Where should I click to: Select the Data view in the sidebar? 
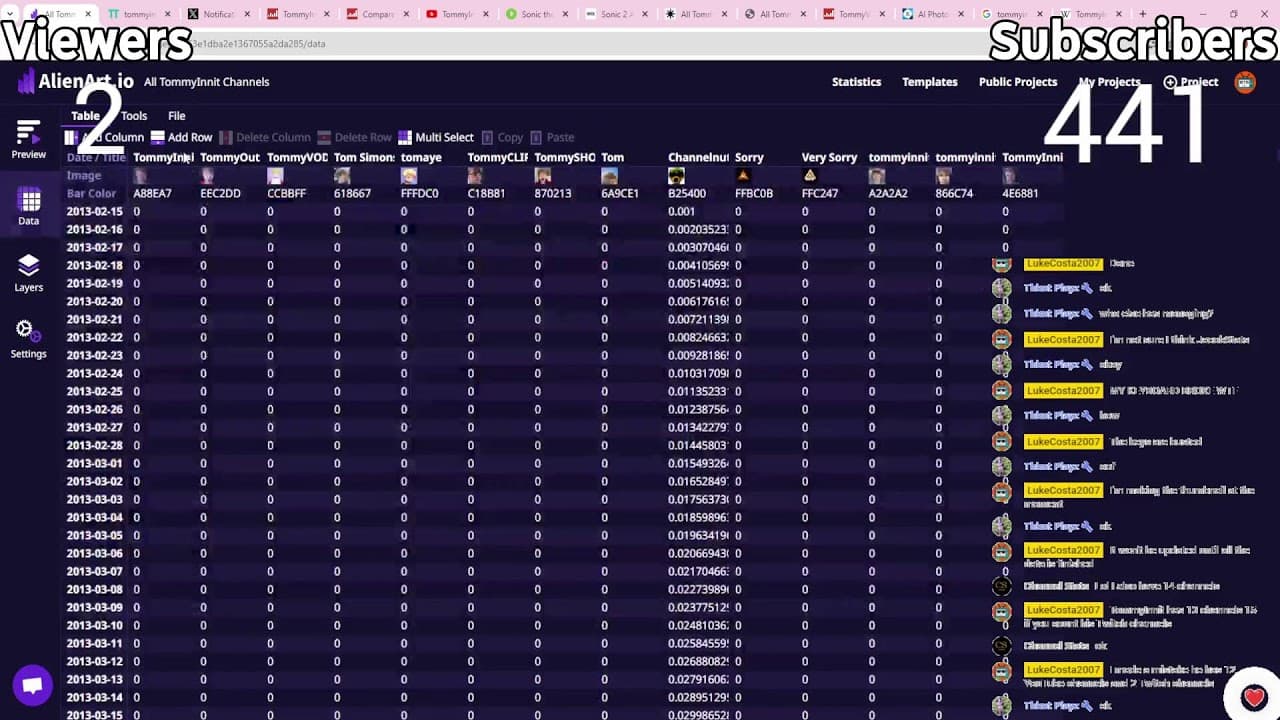tap(28, 207)
